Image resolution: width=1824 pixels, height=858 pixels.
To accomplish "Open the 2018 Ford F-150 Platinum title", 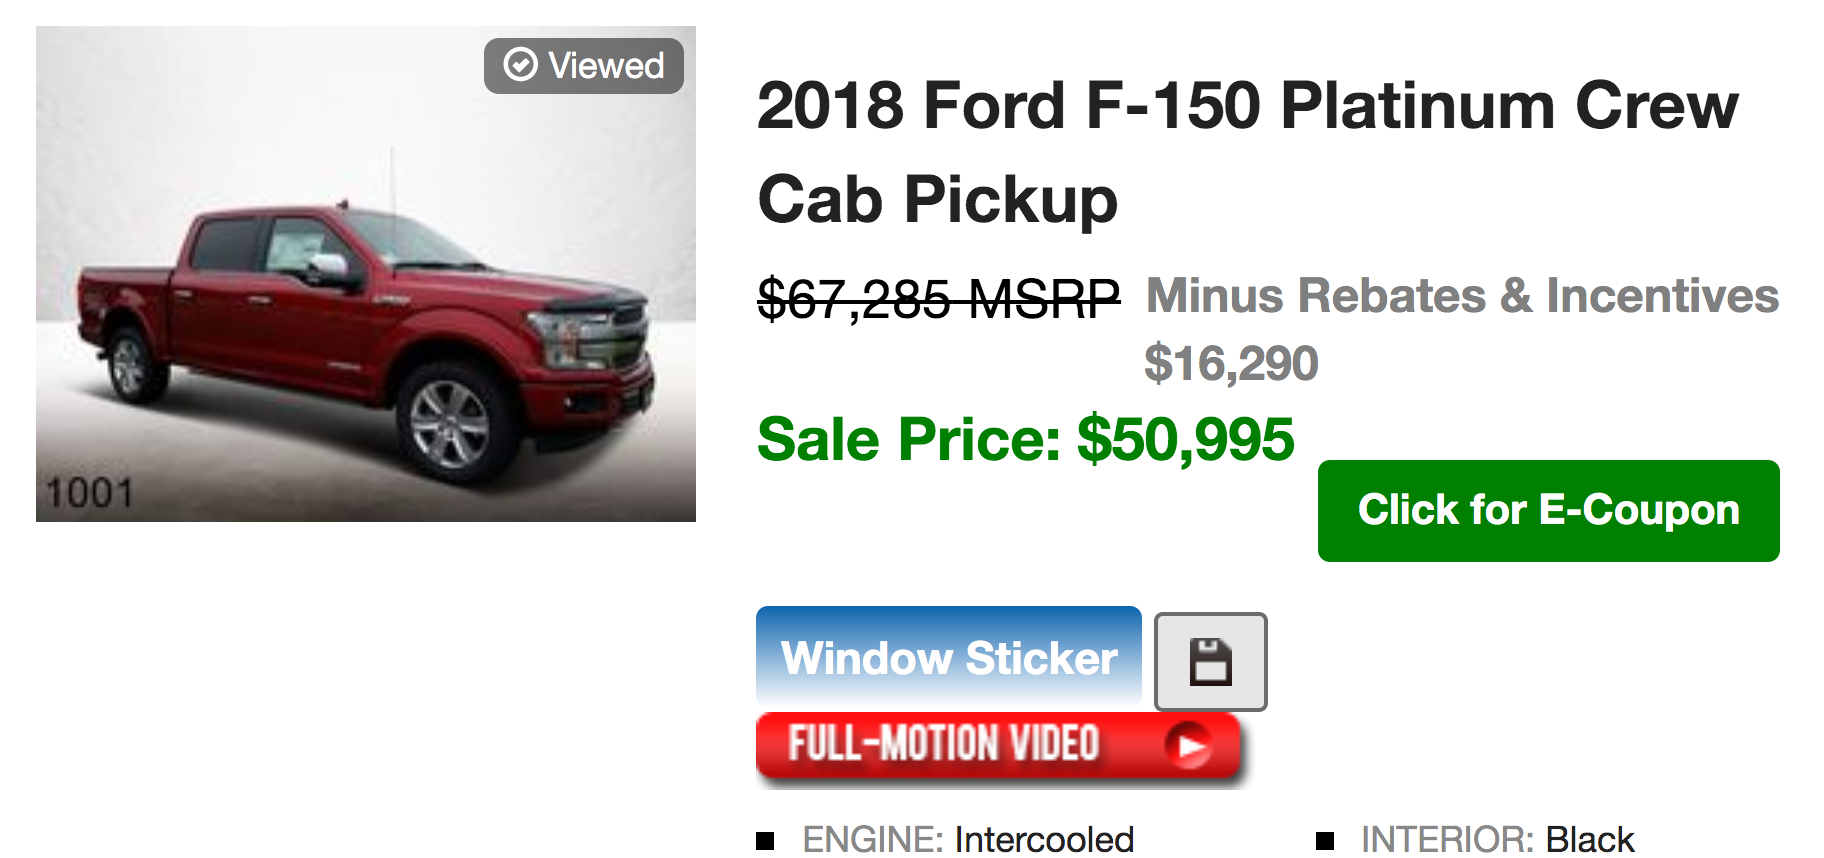I will [x=1247, y=106].
